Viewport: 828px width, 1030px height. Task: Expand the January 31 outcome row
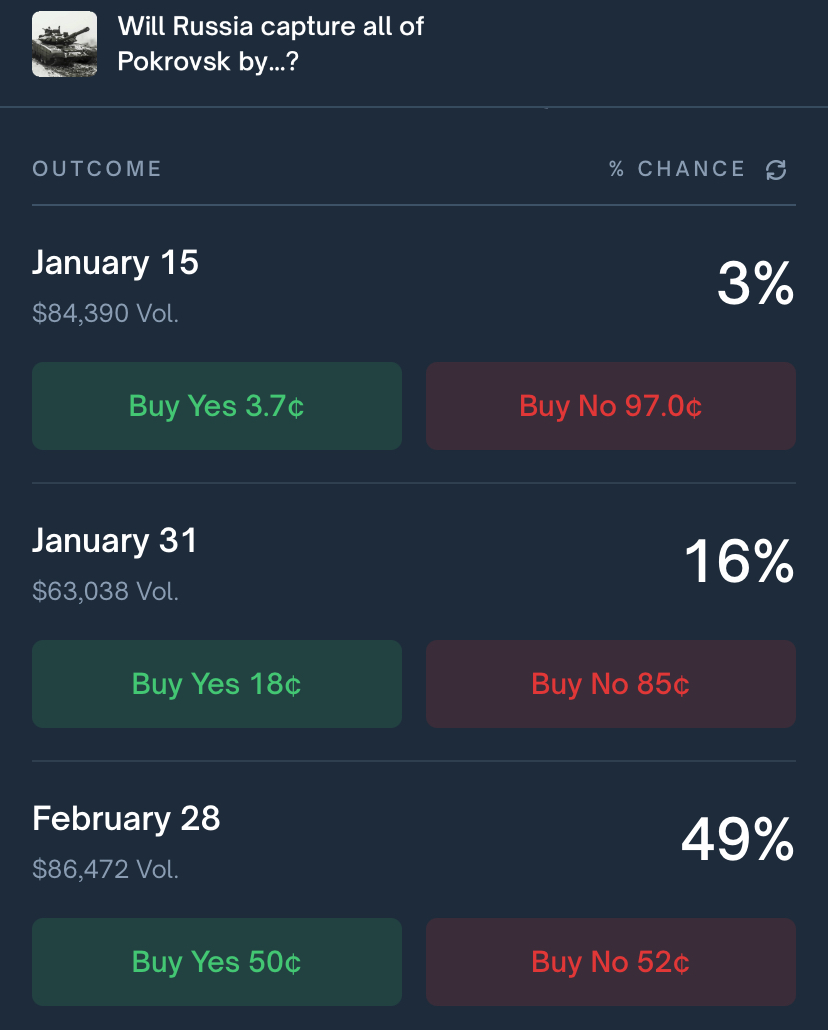tap(116, 541)
